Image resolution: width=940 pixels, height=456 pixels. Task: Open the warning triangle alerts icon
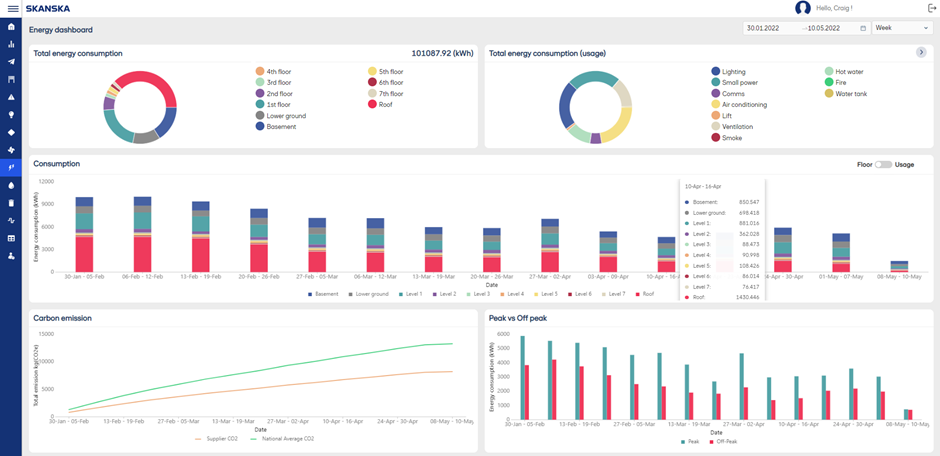[11, 97]
